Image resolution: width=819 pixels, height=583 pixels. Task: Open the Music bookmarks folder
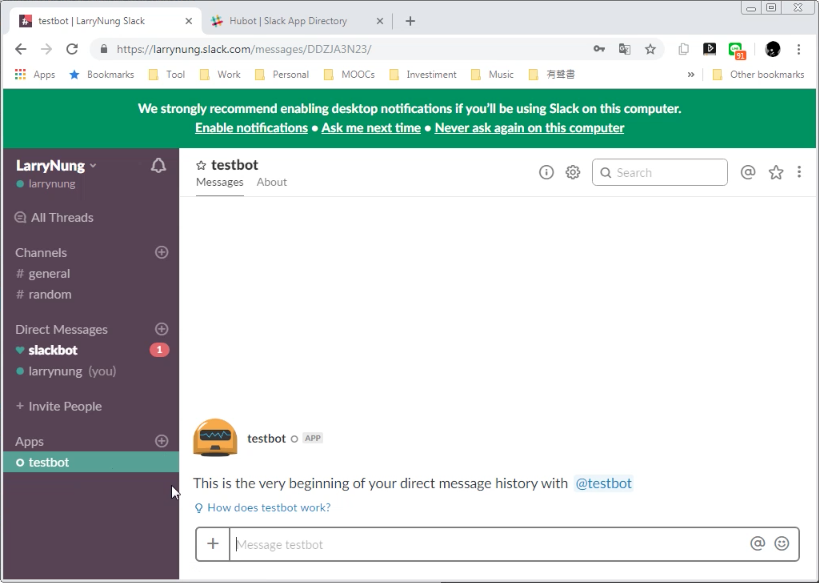[493, 75]
